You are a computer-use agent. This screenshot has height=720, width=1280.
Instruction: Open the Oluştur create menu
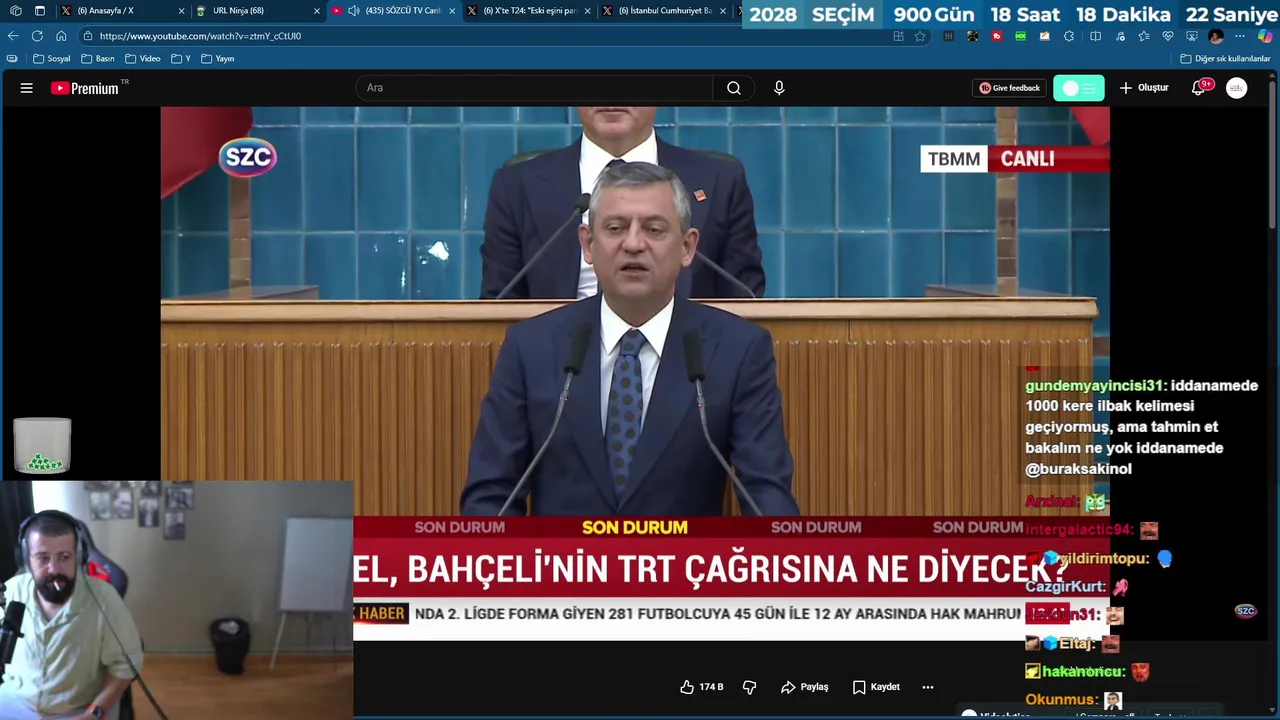(x=1144, y=88)
